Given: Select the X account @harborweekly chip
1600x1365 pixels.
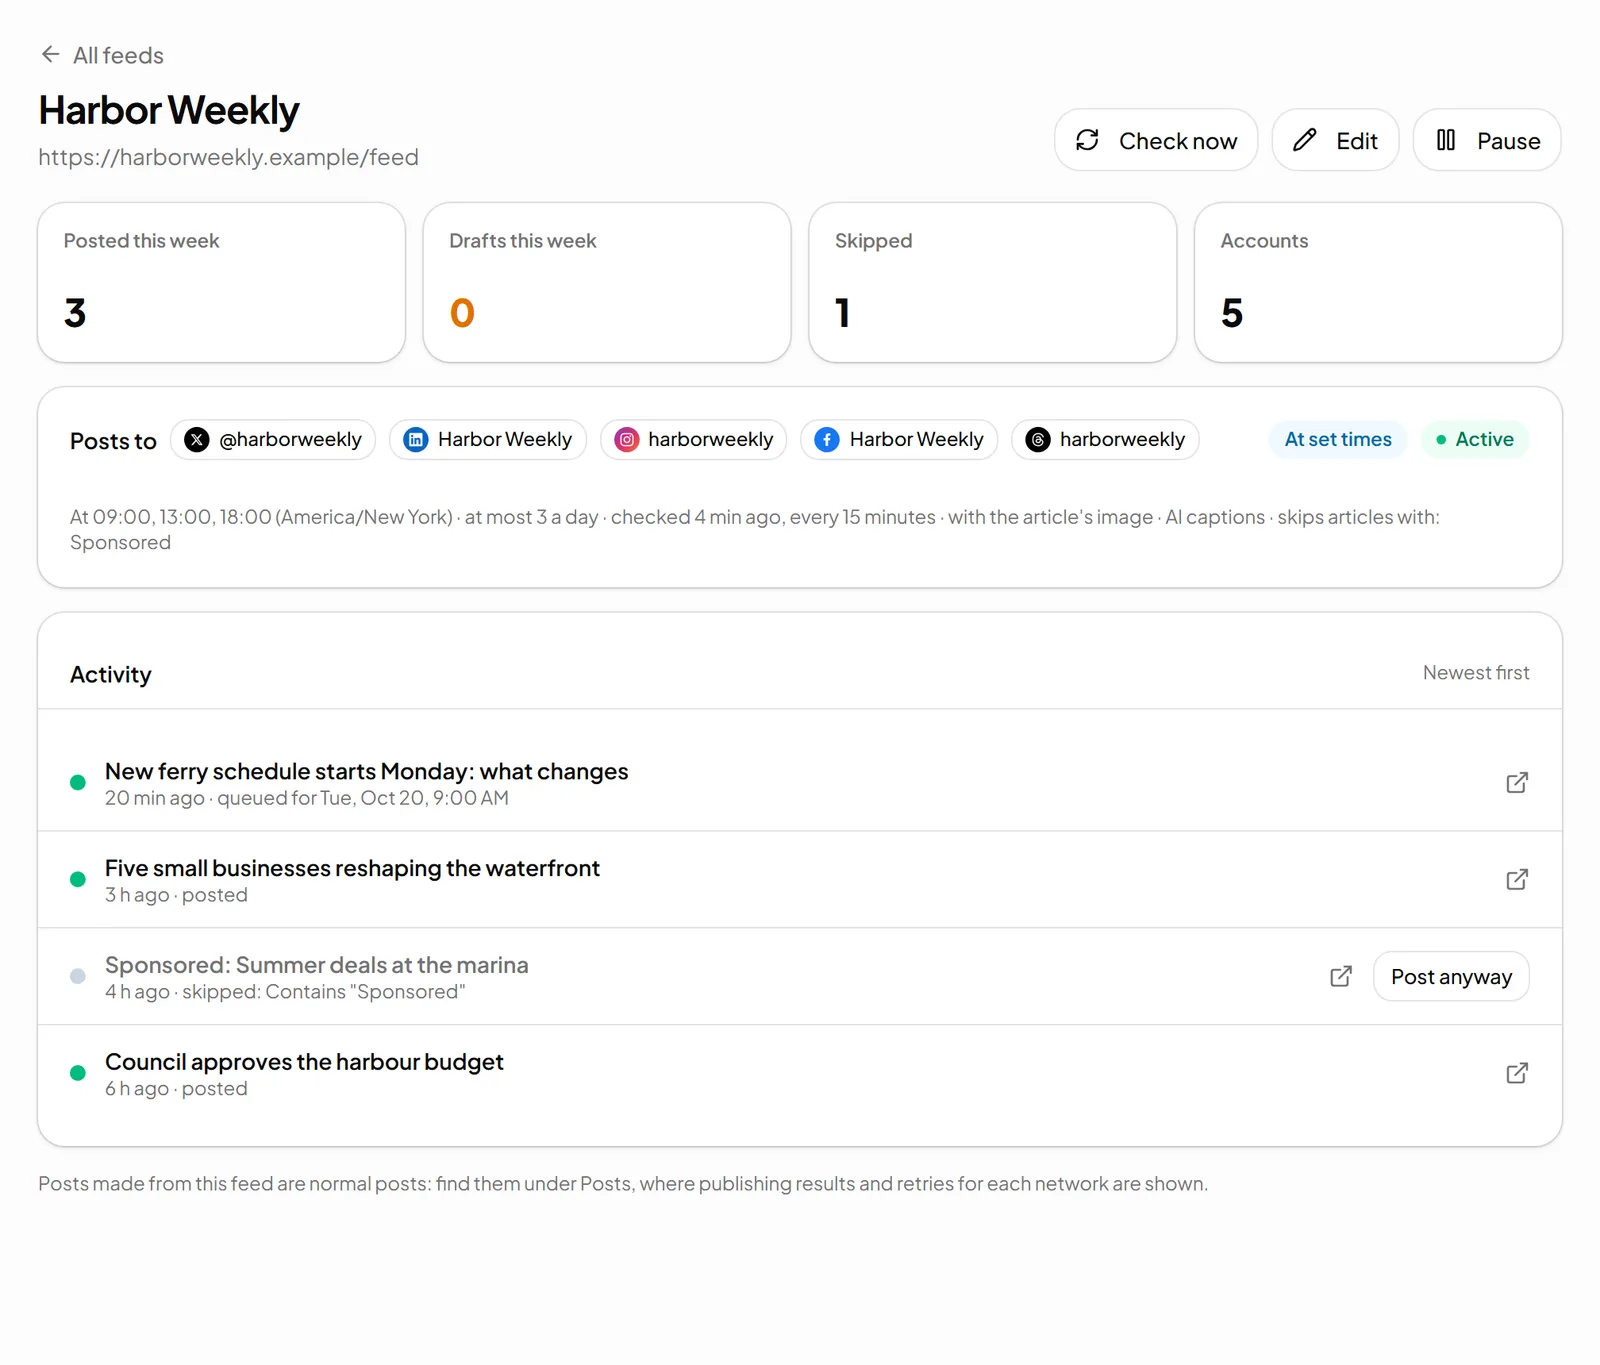Looking at the screenshot, I should point(273,440).
